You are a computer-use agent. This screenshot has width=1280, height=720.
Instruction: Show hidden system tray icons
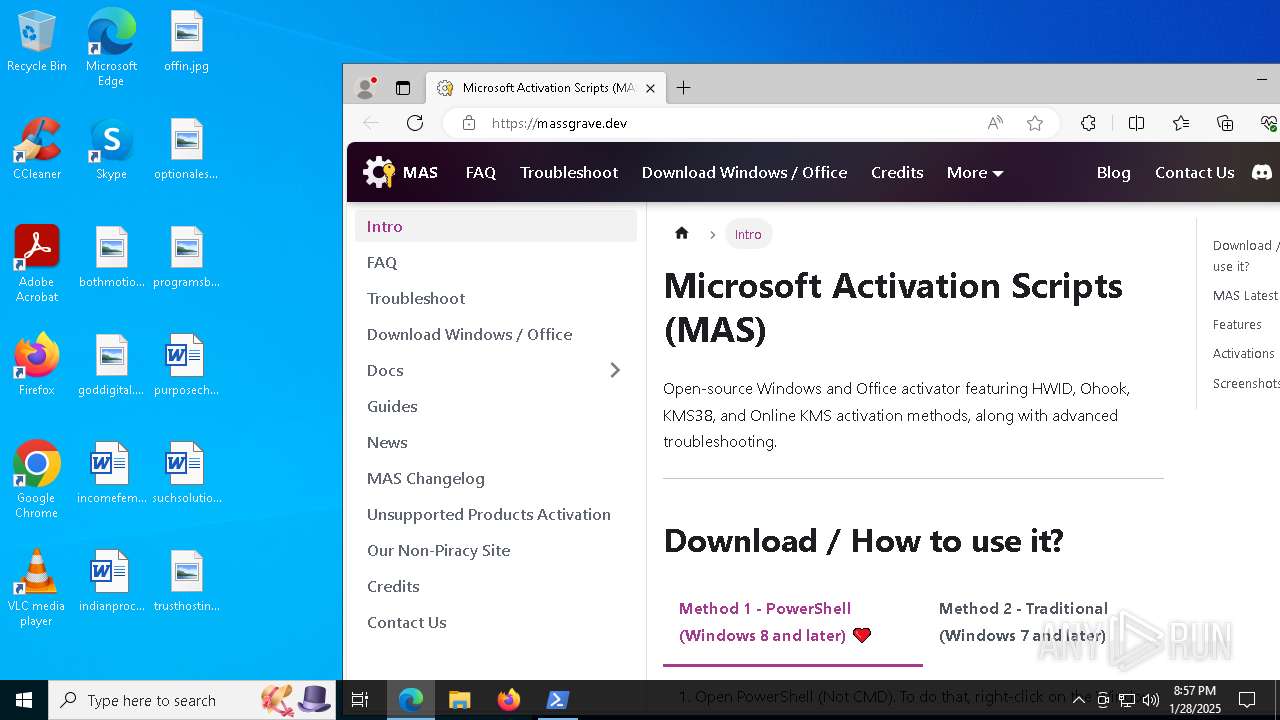pyautogui.click(x=1078, y=700)
